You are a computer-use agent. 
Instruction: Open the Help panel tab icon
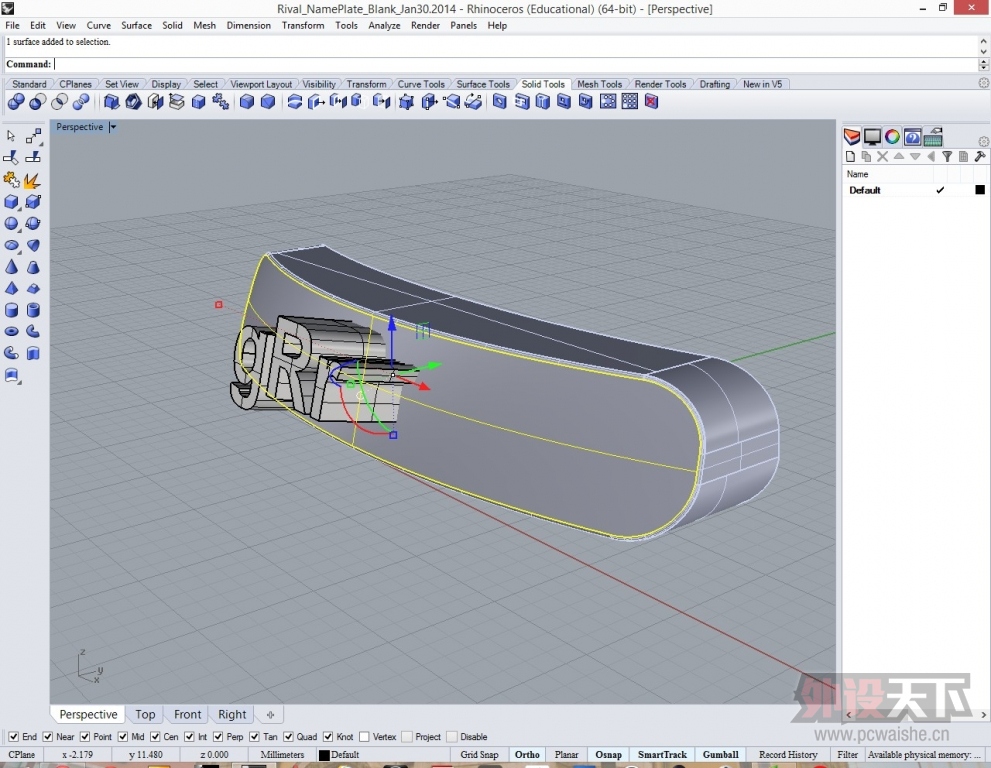click(x=913, y=137)
